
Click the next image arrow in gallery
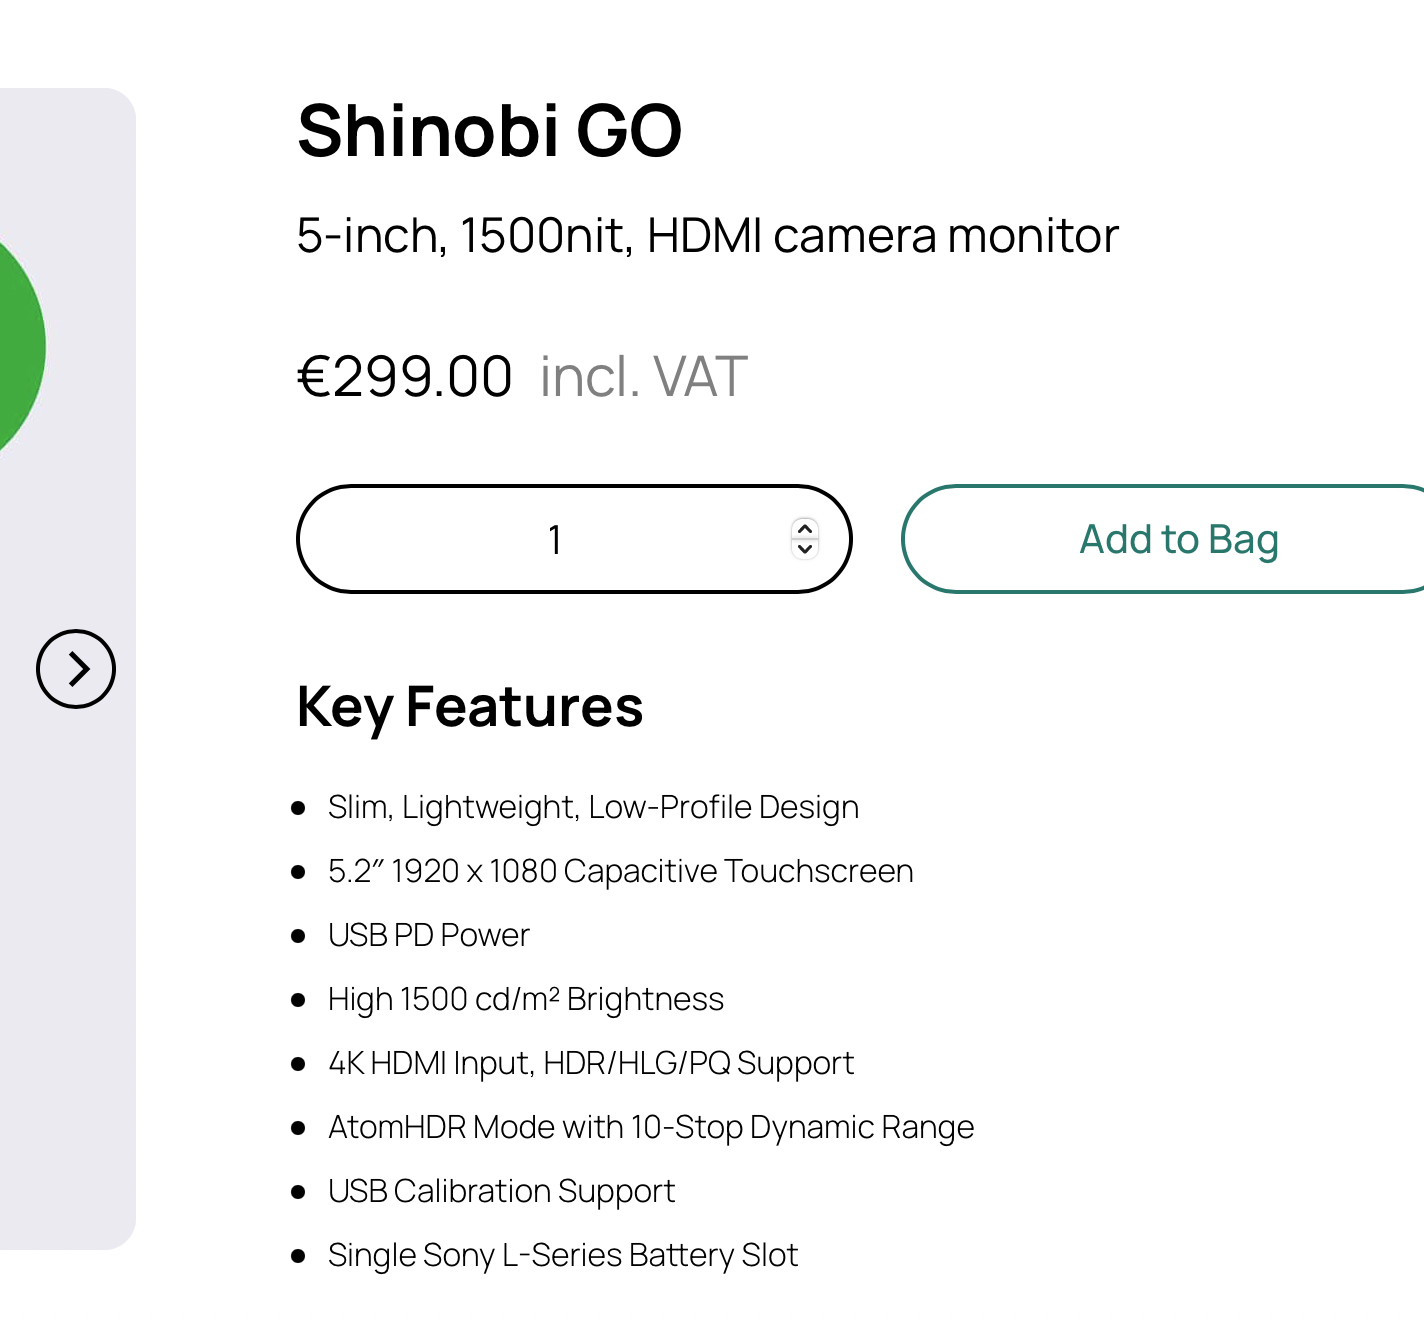76,669
